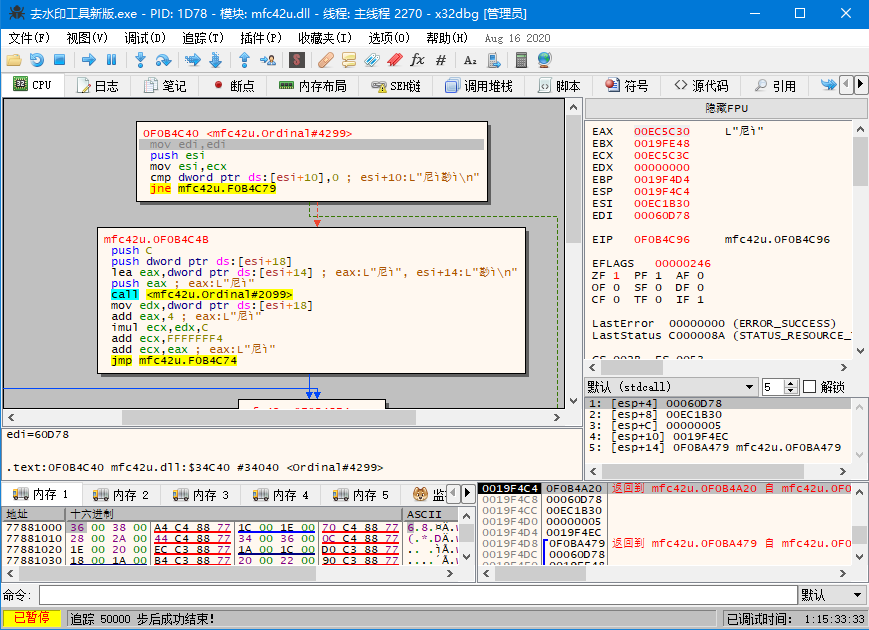869x630 pixels.
Task: Switch to the 日志 tab
Action: coord(98,86)
